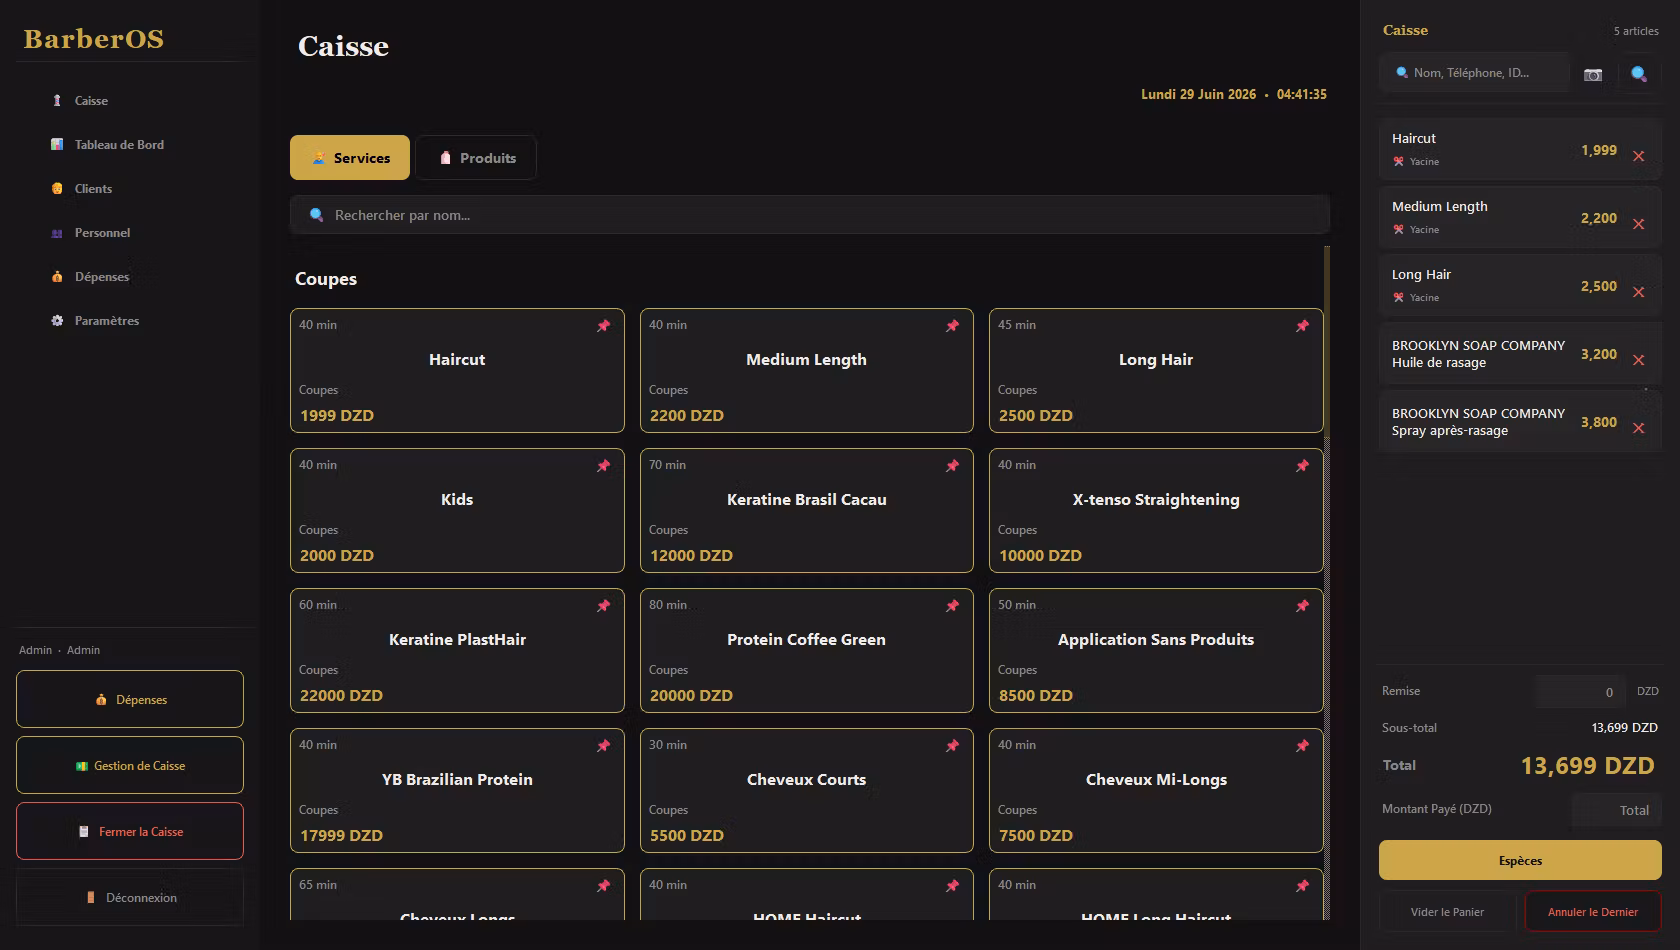1680x950 pixels.
Task: Pin the Kids service card
Action: 603,466
